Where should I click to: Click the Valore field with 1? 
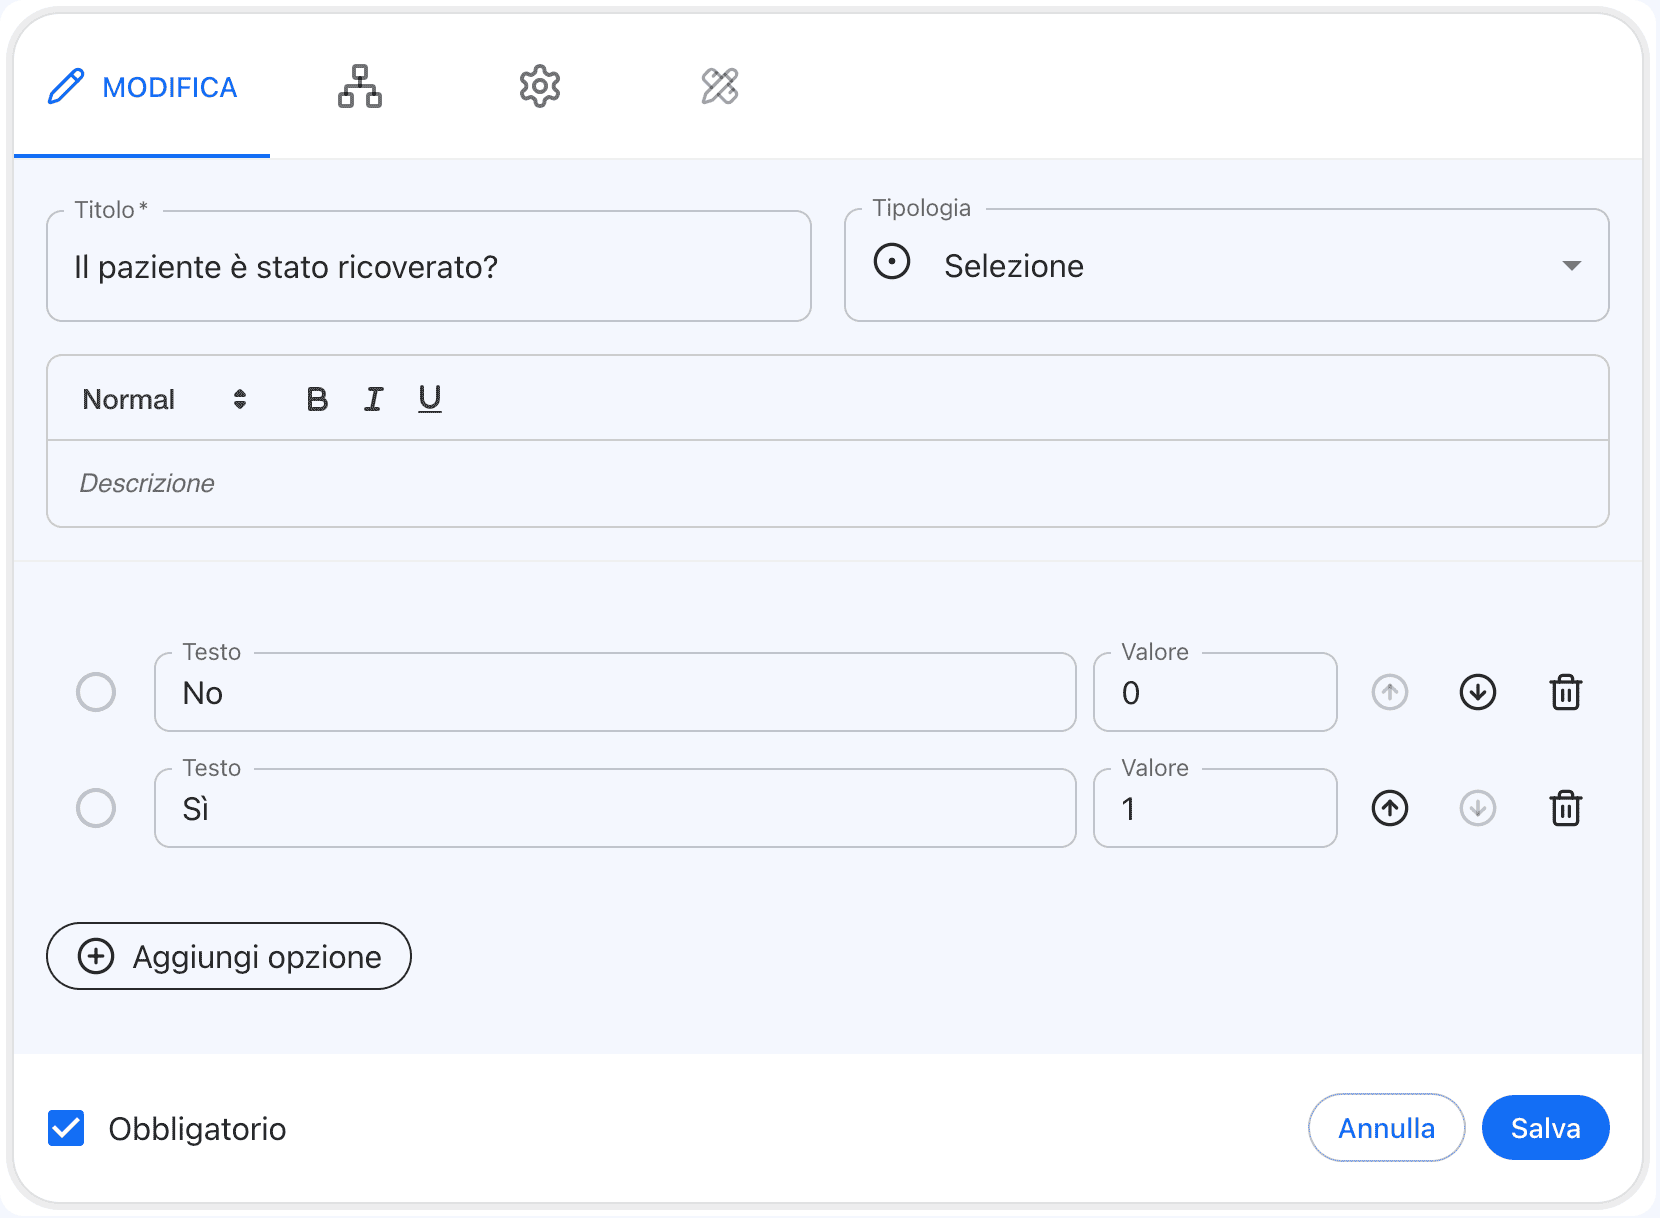(1215, 808)
